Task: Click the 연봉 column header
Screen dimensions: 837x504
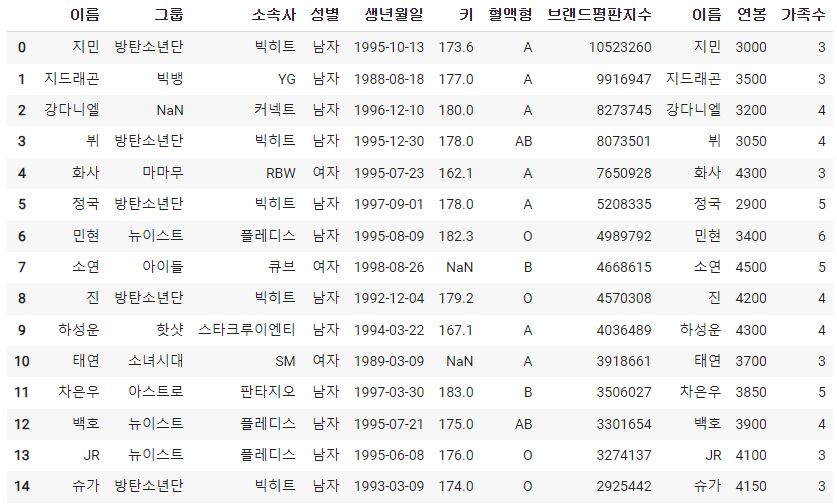Action: coord(751,14)
